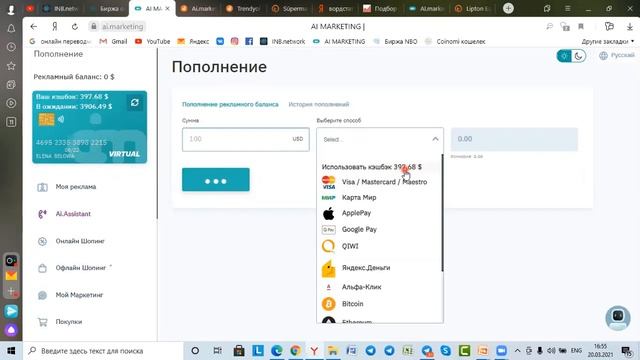Image resolution: width=640 pixels, height=360 pixels.
Task: Open browser sidebar notifications bell
Action: coord(11,28)
